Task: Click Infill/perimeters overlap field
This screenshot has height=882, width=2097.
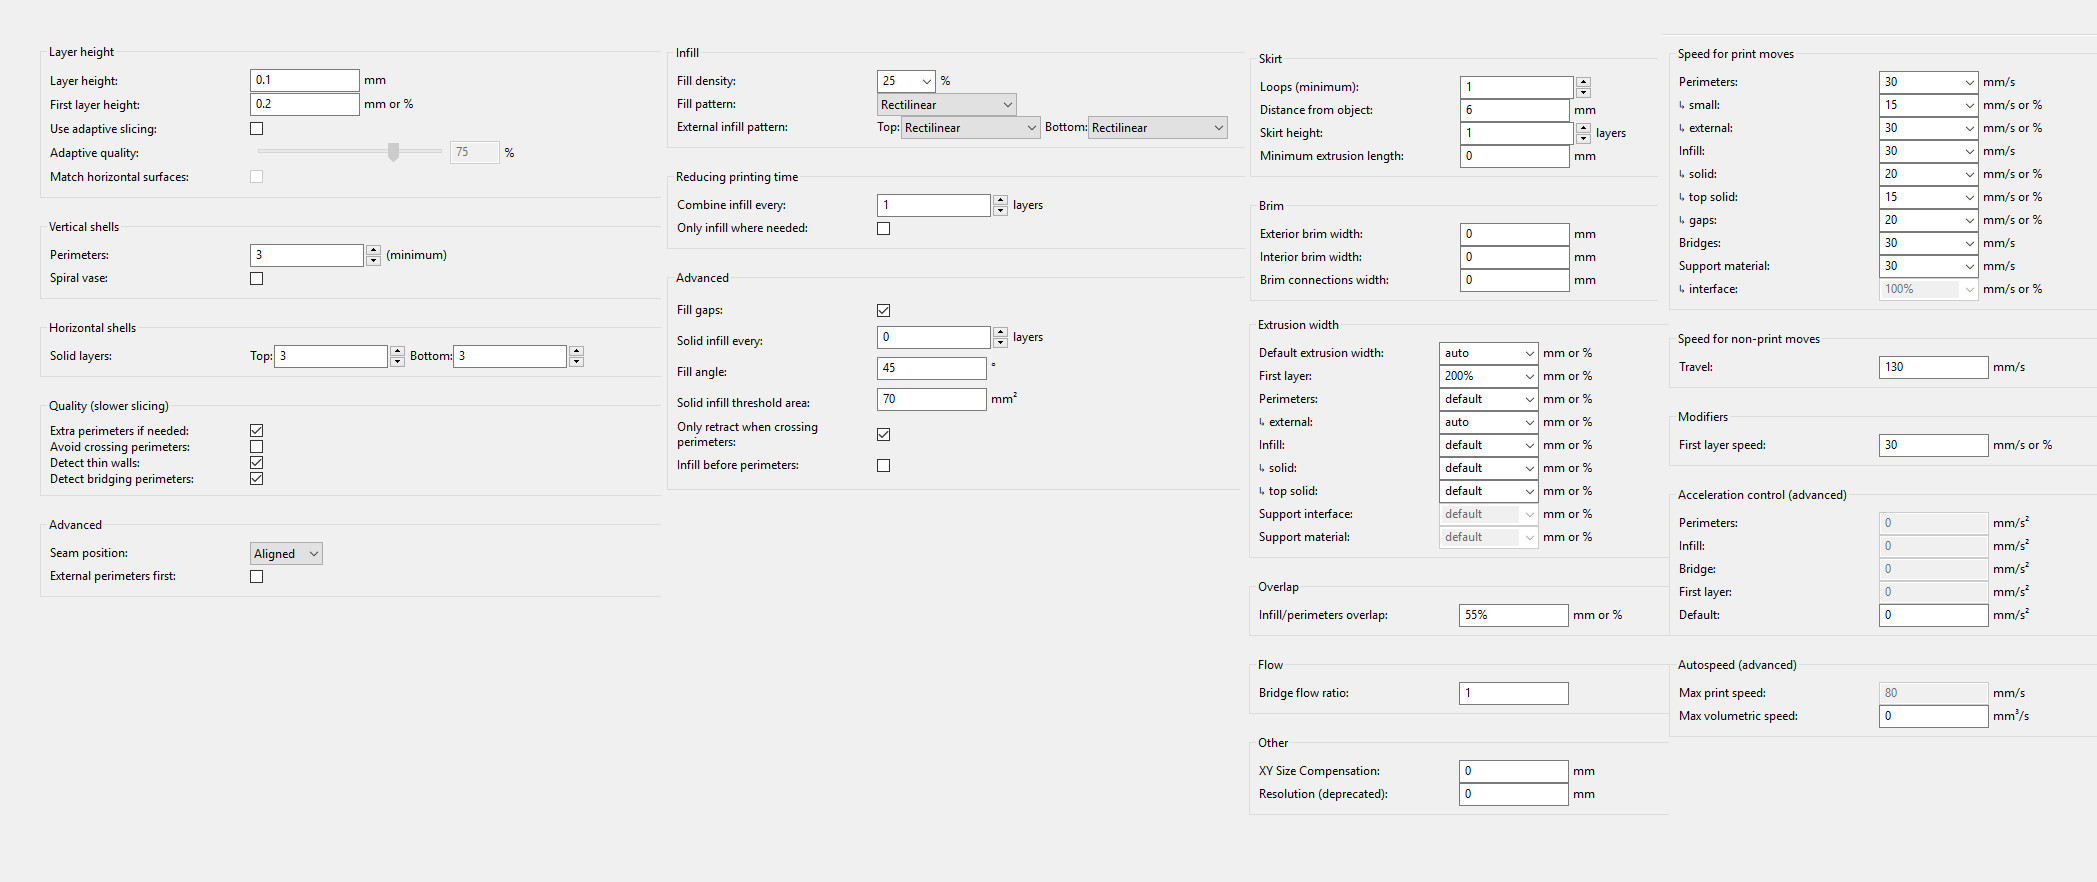Action: click(1514, 615)
